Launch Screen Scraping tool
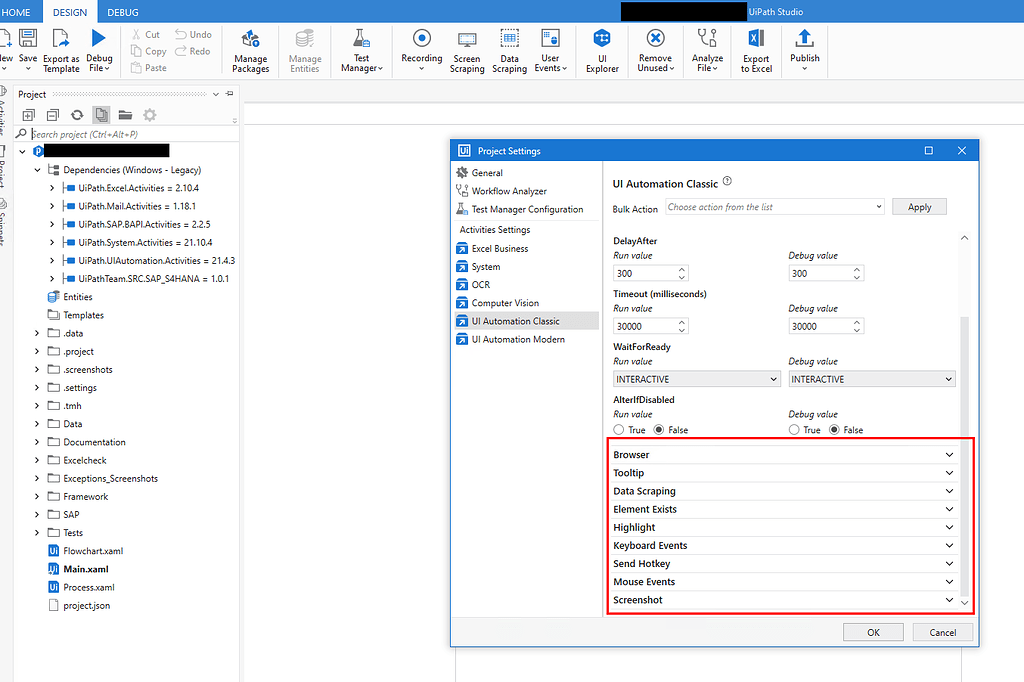 466,50
